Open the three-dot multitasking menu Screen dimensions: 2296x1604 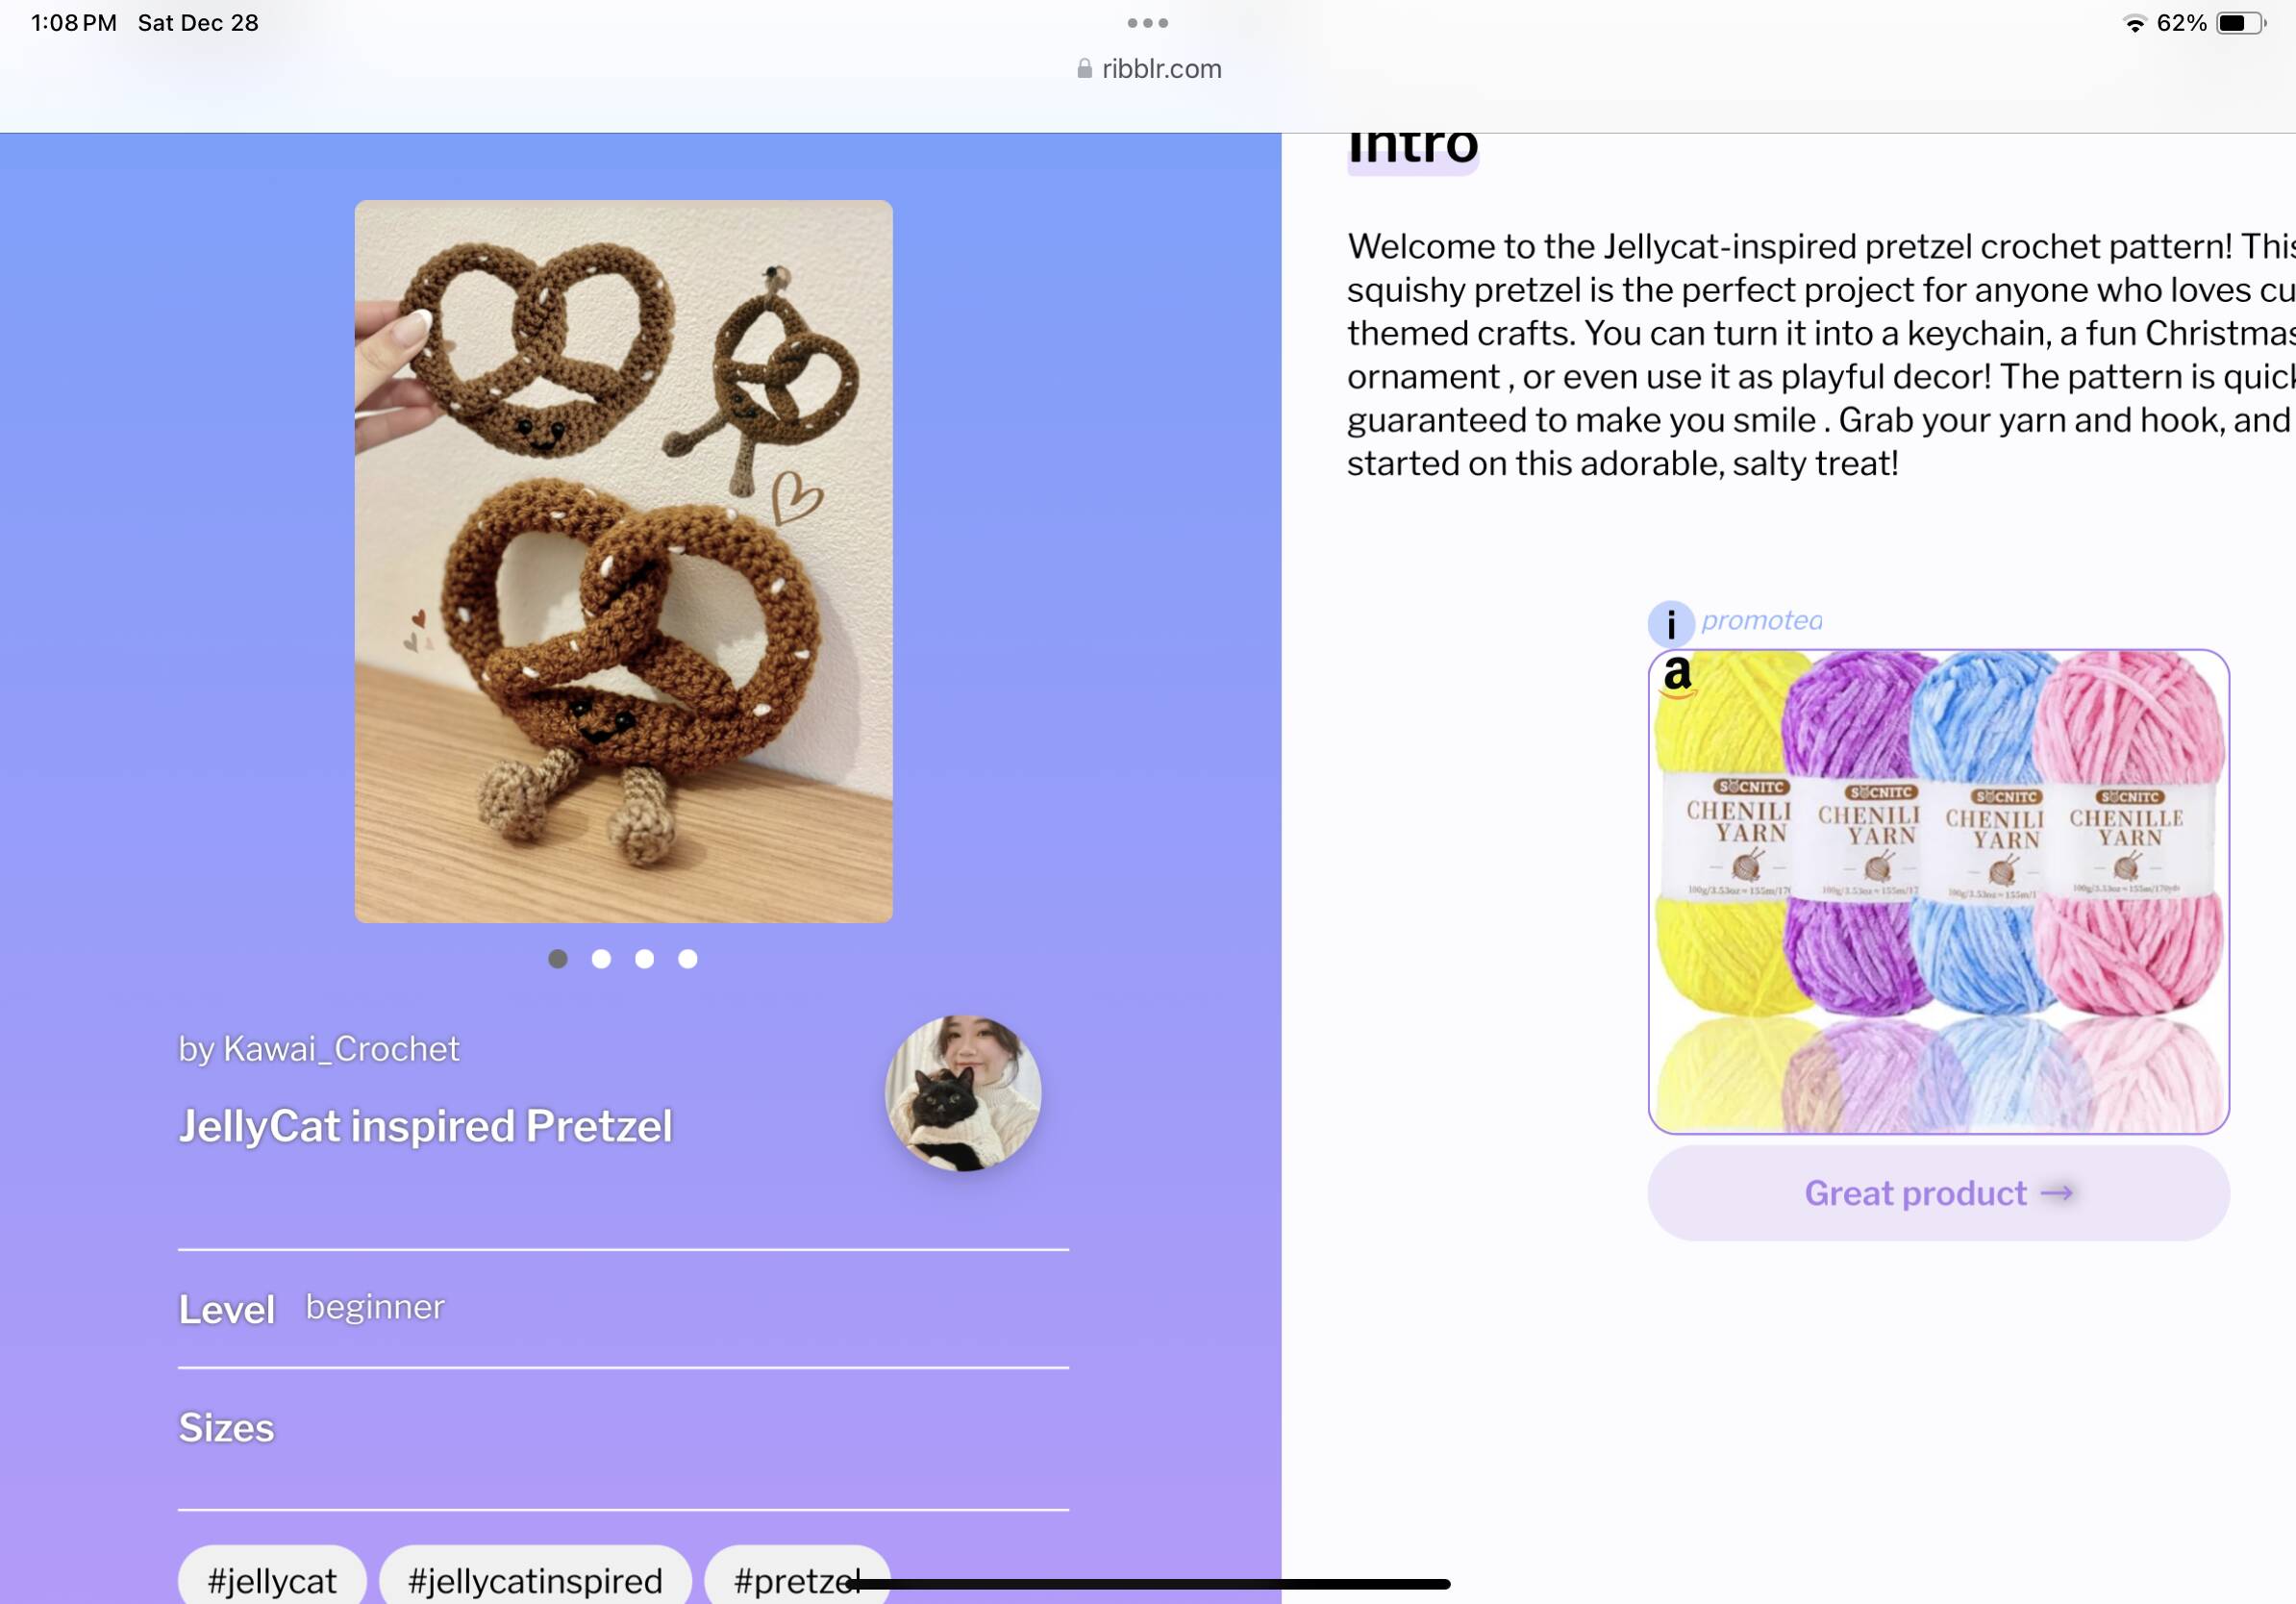click(x=1147, y=23)
